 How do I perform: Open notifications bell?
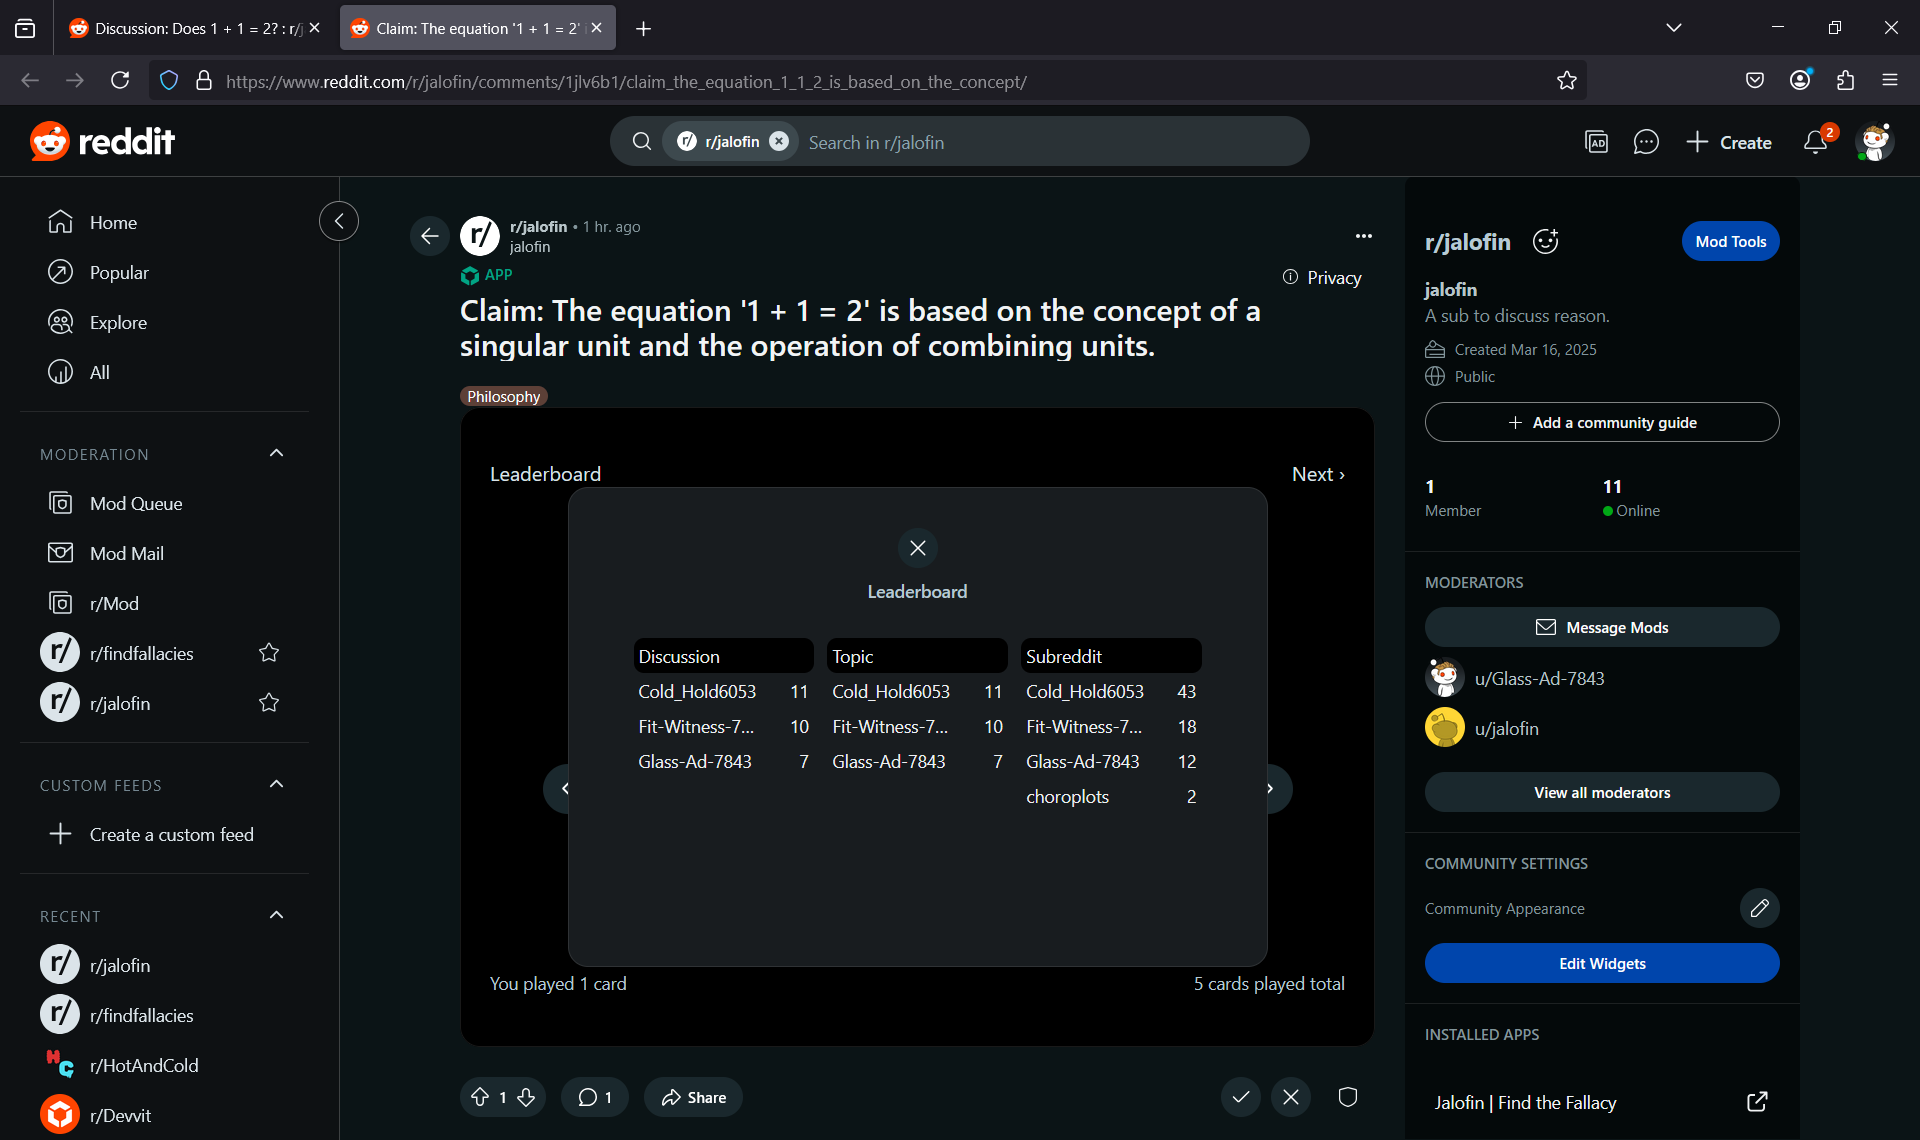click(1815, 142)
